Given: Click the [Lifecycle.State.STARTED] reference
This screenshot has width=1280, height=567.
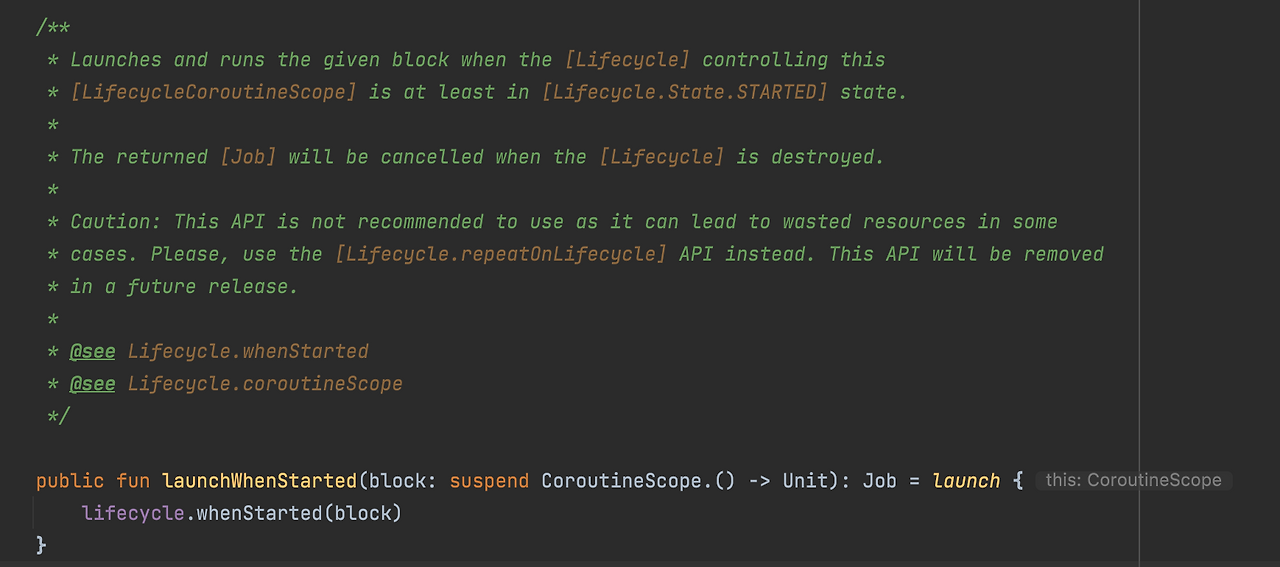Looking at the screenshot, I should pos(685,92).
